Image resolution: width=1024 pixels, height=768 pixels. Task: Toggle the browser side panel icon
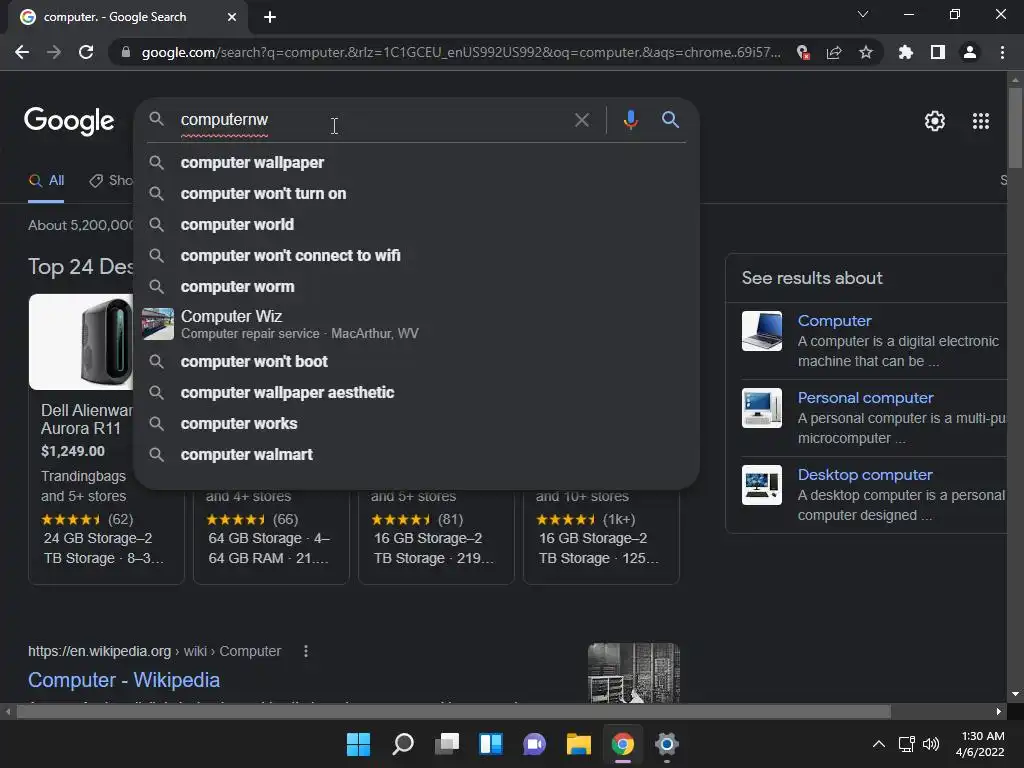click(938, 52)
